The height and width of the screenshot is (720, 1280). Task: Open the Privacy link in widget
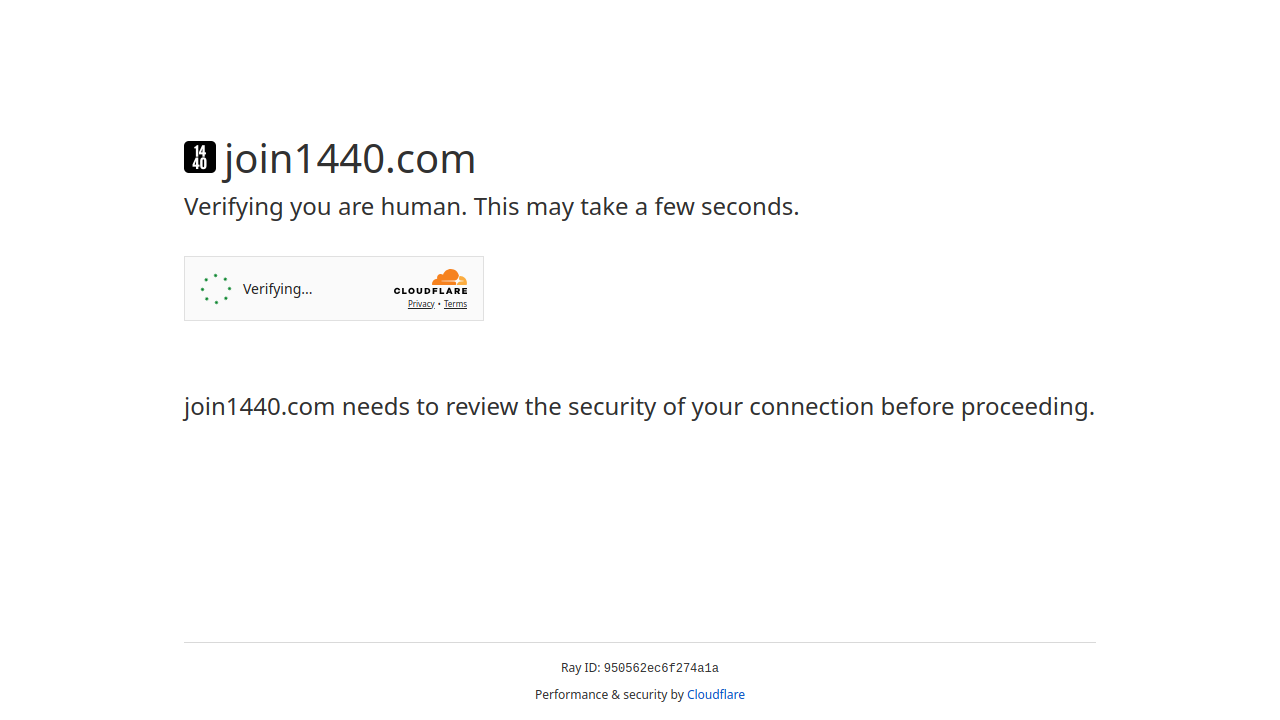421,304
